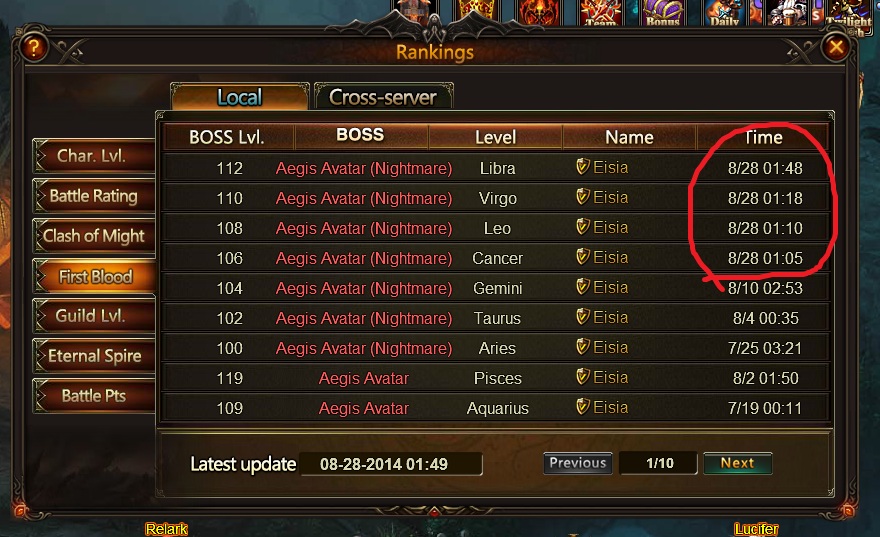The width and height of the screenshot is (880, 537).
Task: Click the shield icon in the Aquarius row
Action: coord(583,406)
